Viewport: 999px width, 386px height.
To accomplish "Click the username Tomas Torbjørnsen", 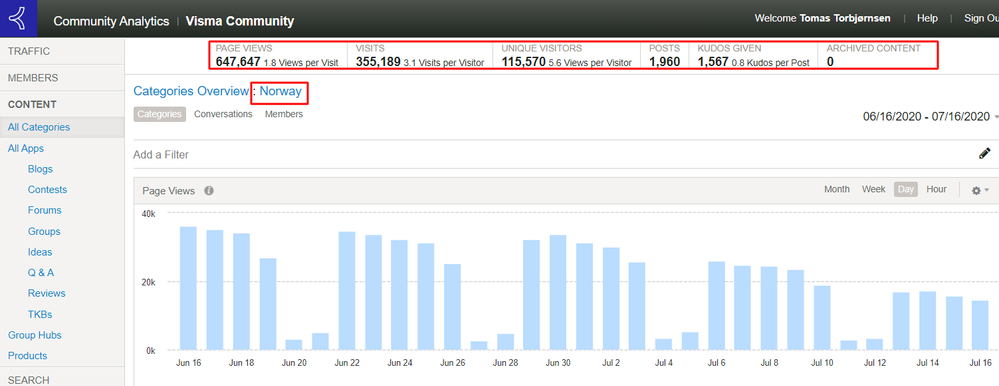I will (x=845, y=18).
